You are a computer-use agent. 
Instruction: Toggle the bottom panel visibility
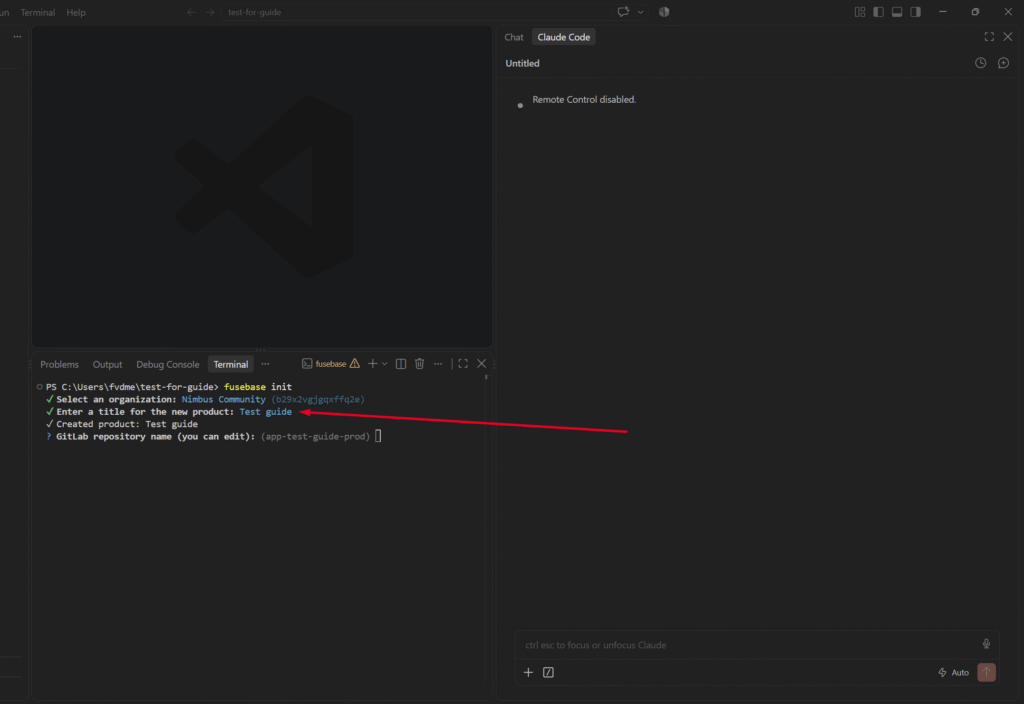[x=897, y=12]
